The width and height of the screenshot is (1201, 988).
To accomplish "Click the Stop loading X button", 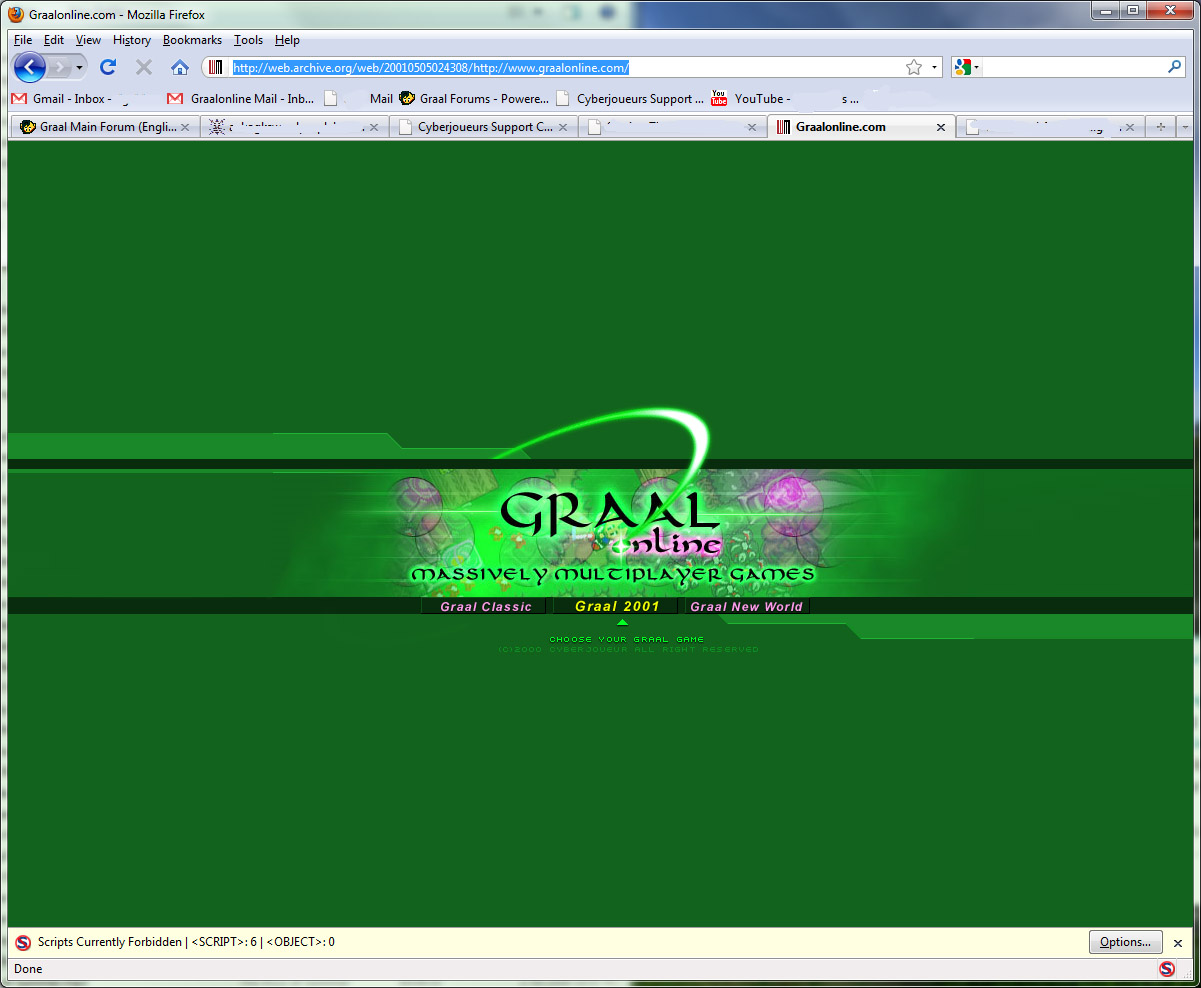I will (x=144, y=67).
